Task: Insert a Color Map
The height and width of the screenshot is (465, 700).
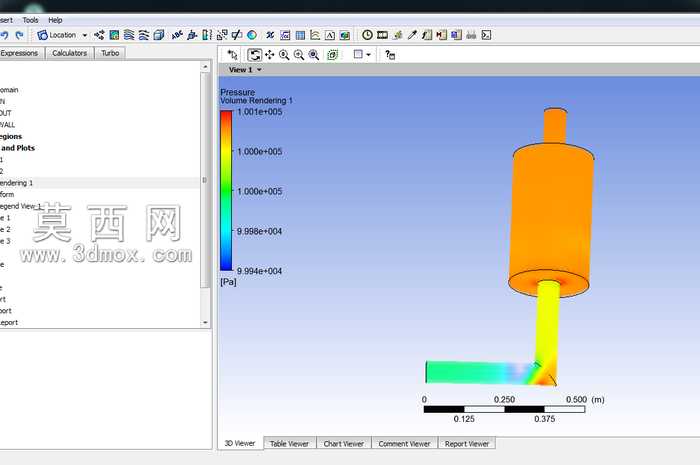Action: [x=252, y=35]
